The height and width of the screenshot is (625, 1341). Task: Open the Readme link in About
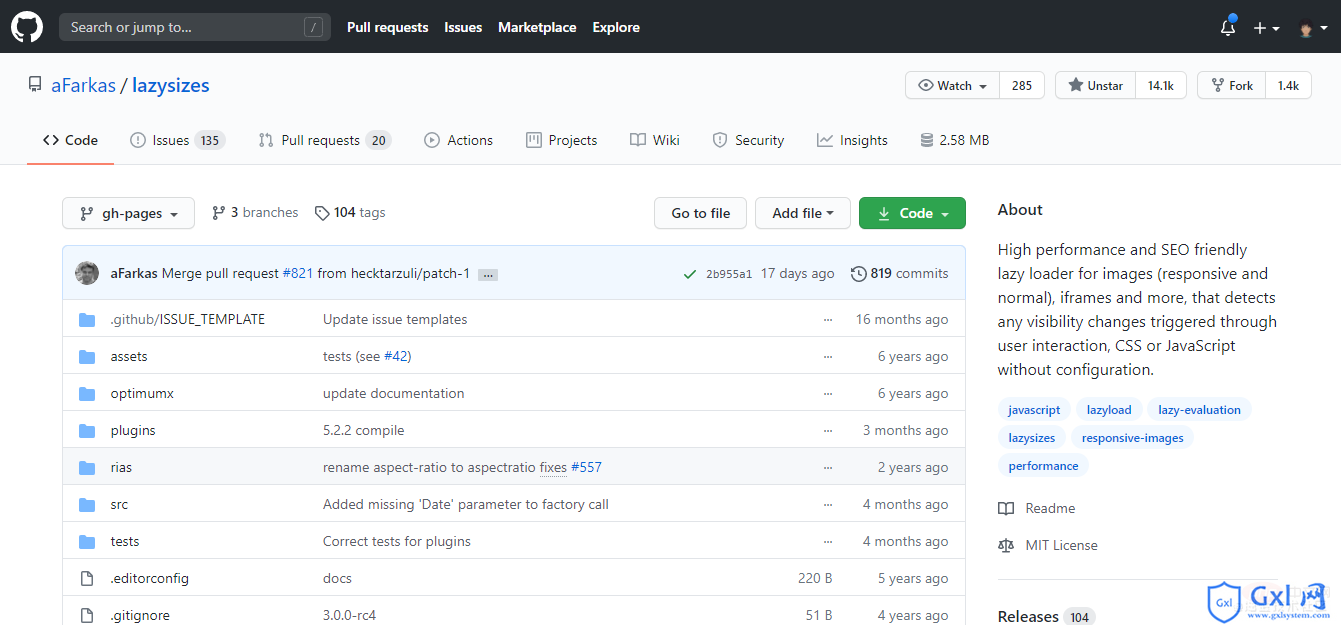pyautogui.click(x=1037, y=508)
